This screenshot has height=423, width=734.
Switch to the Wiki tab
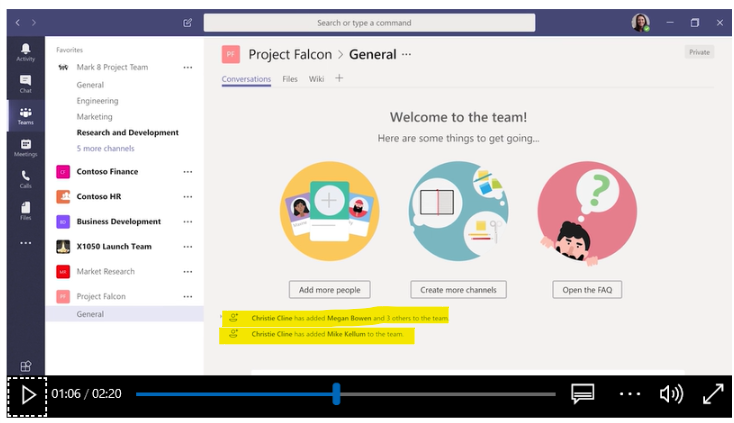[x=316, y=79]
